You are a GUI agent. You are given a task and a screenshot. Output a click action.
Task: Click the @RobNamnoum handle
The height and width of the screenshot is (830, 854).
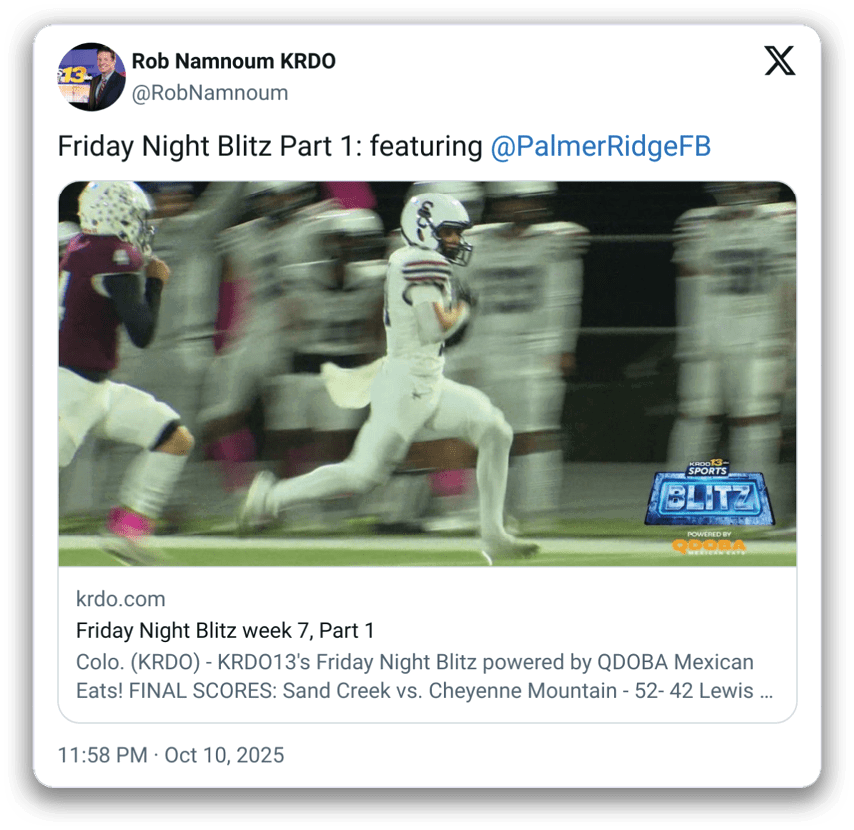click(x=210, y=93)
